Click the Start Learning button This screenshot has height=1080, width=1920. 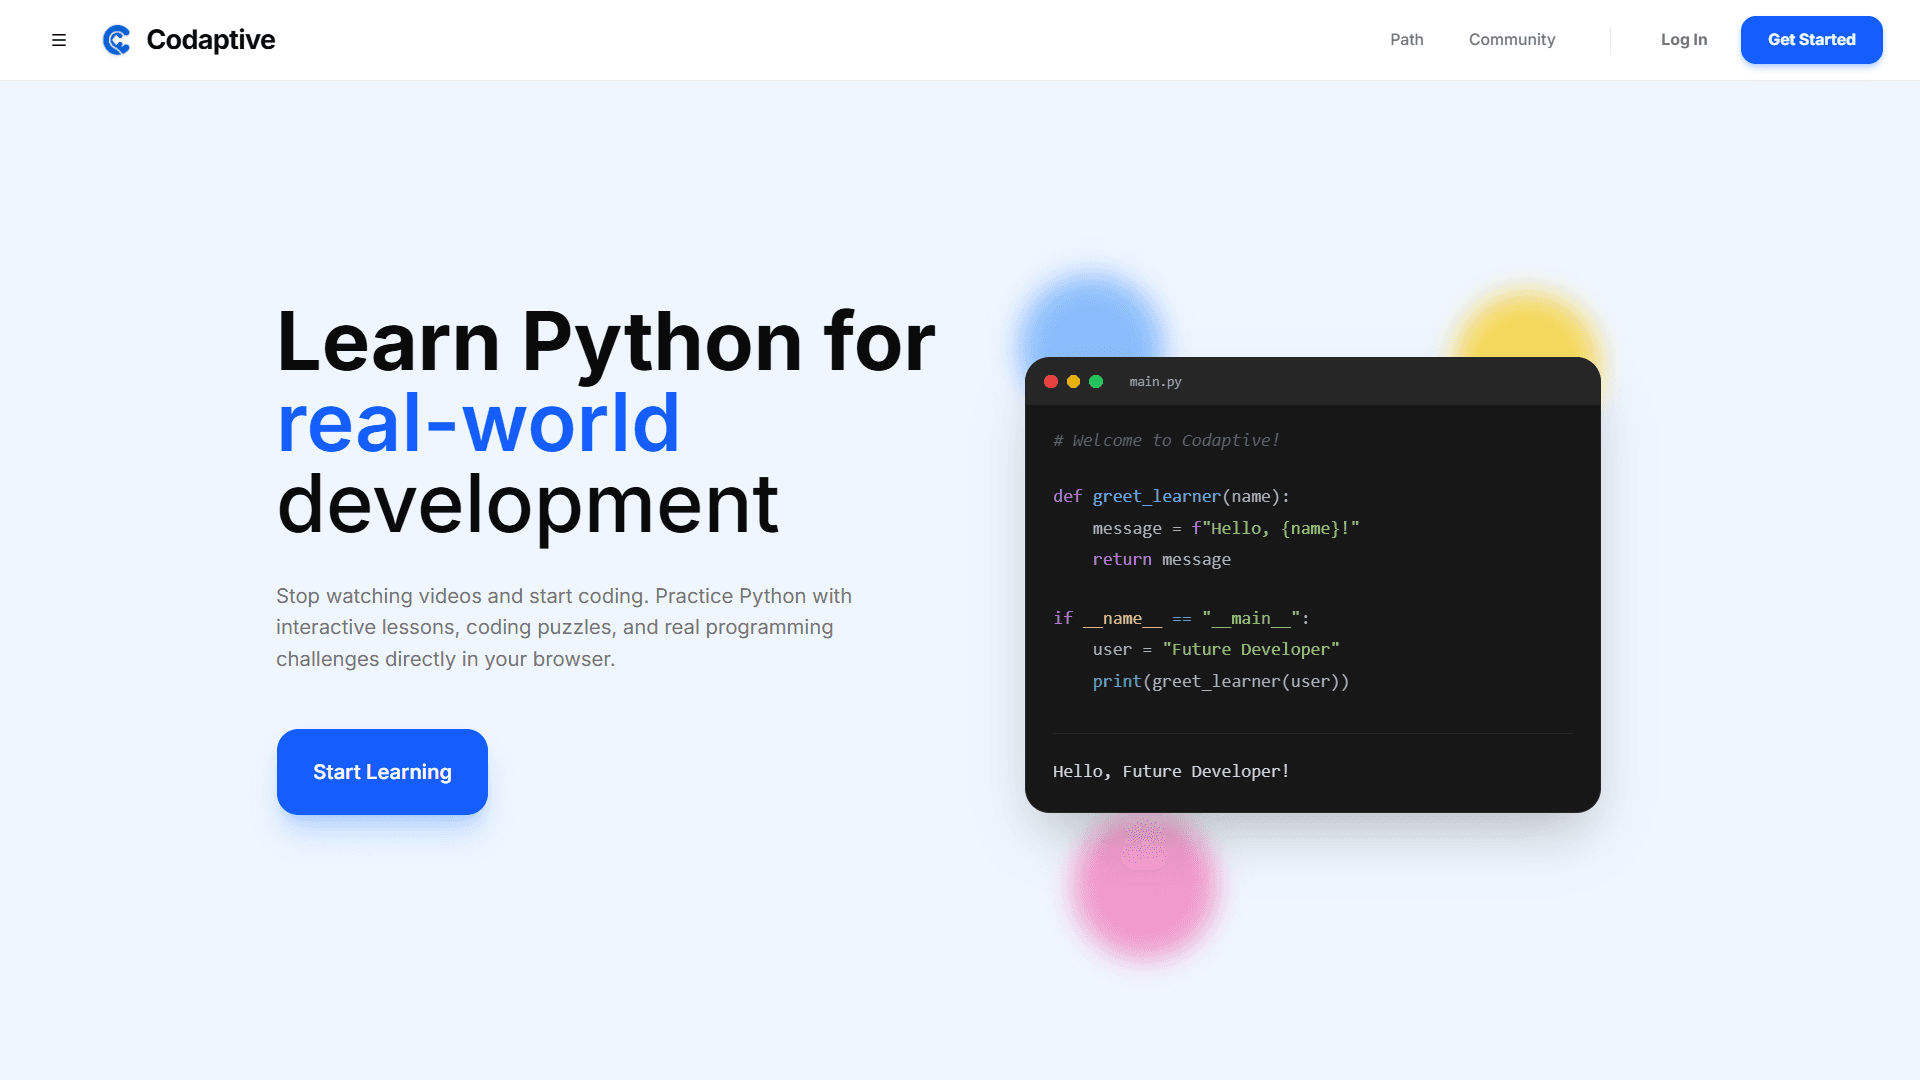382,772
